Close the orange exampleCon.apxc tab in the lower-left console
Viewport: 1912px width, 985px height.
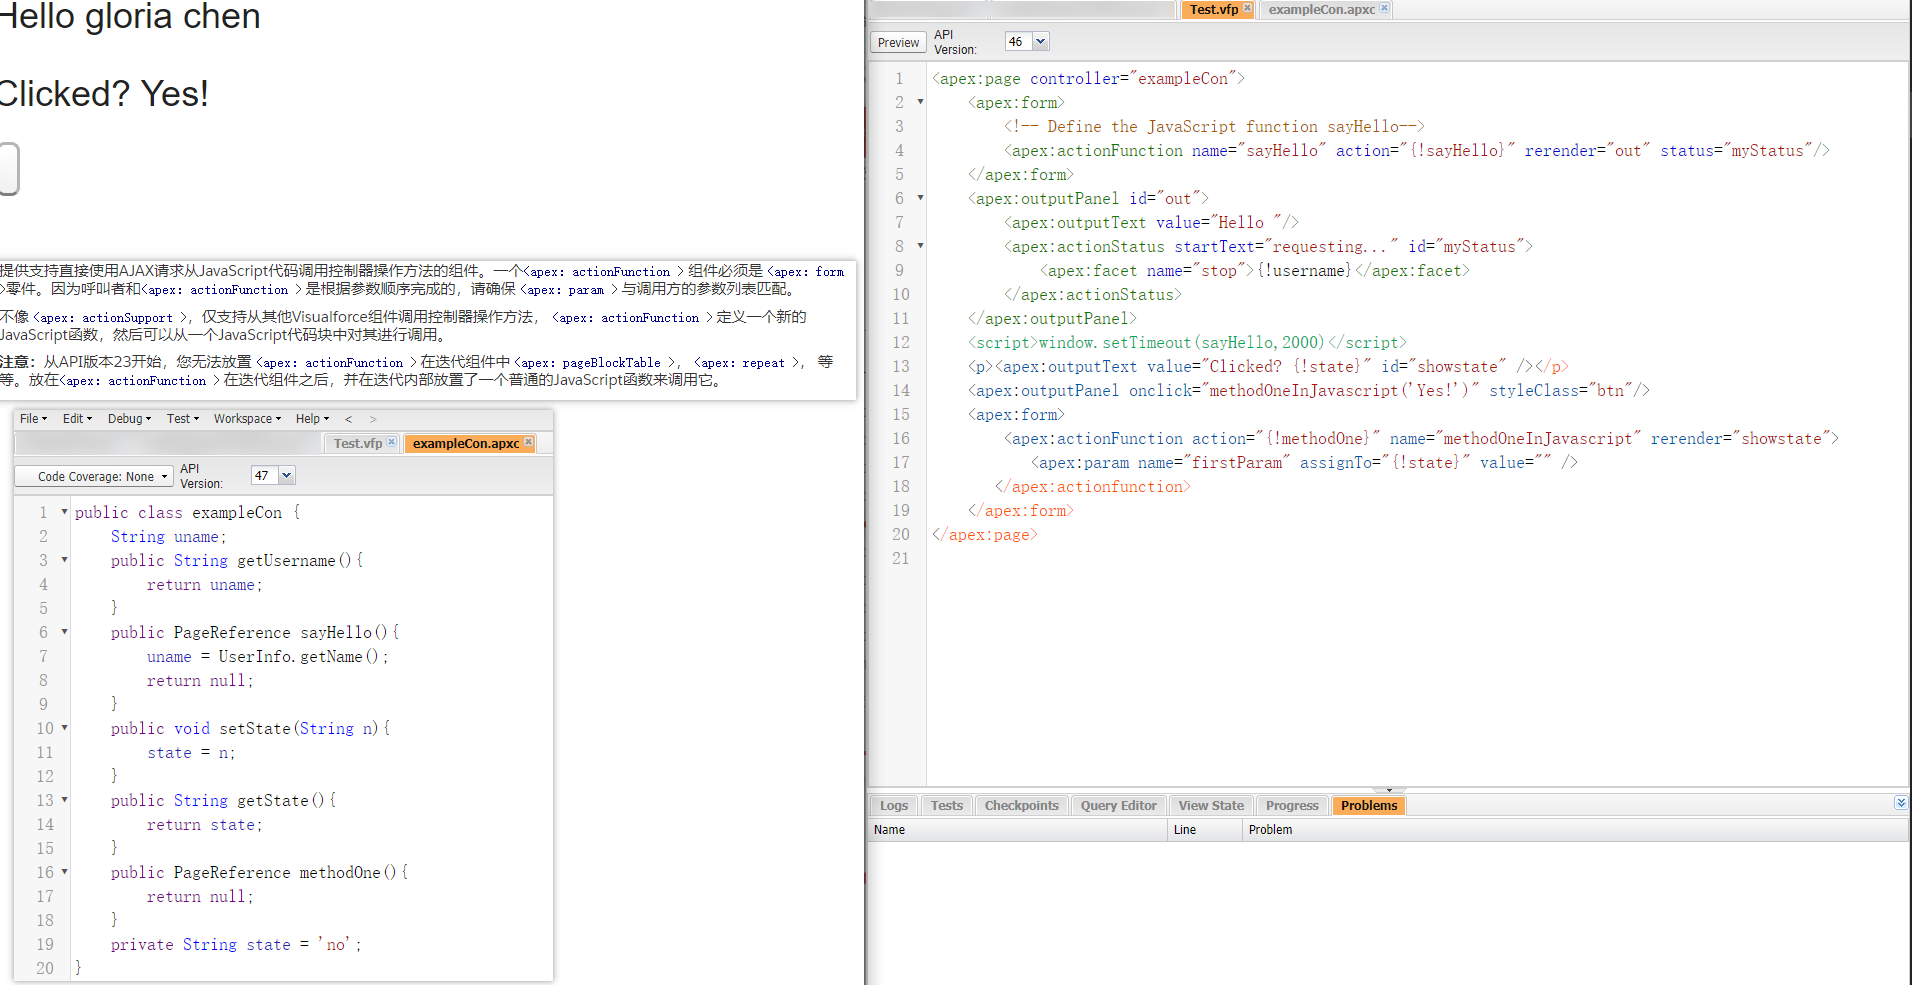tap(528, 442)
